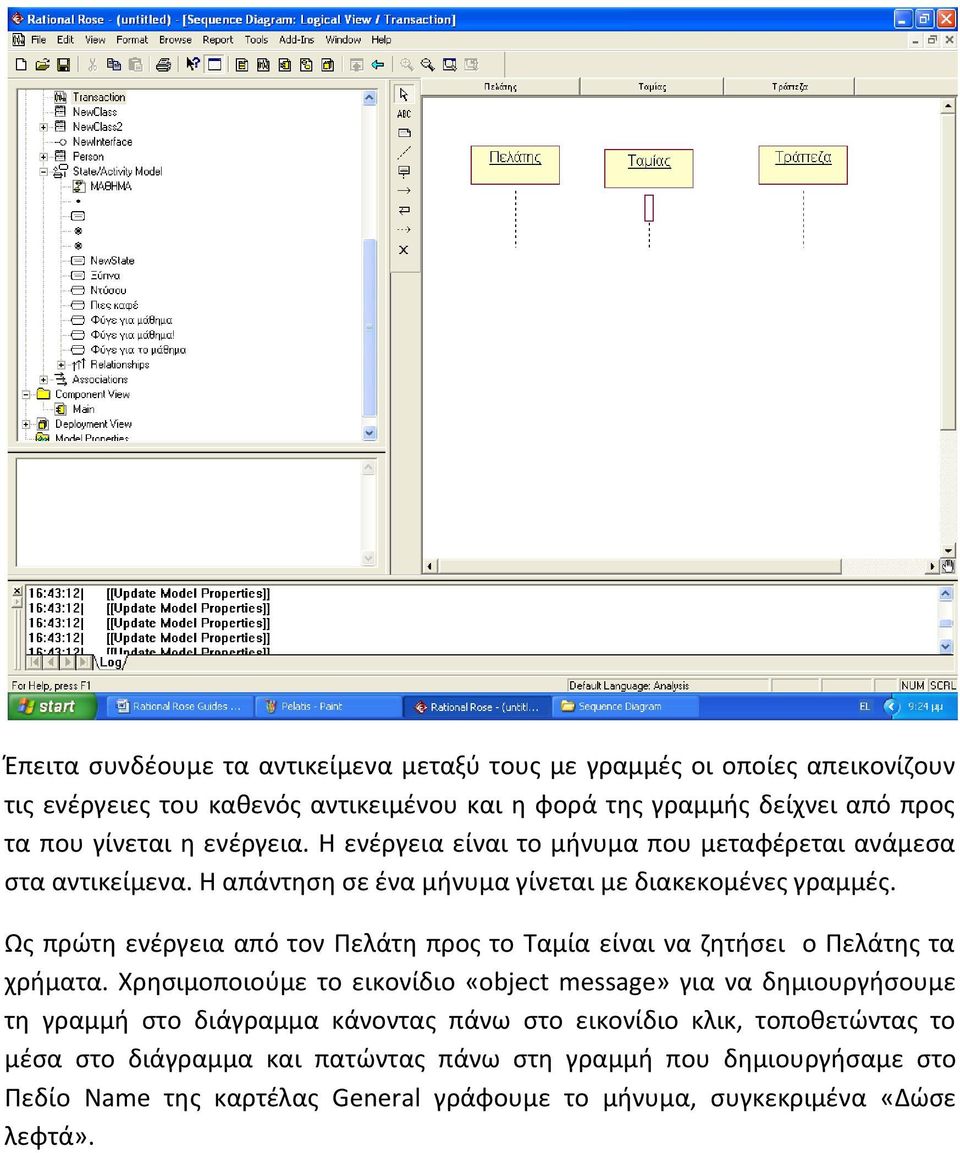Select the Note tool in toolbox
960x1153 pixels.
pyautogui.click(x=404, y=133)
